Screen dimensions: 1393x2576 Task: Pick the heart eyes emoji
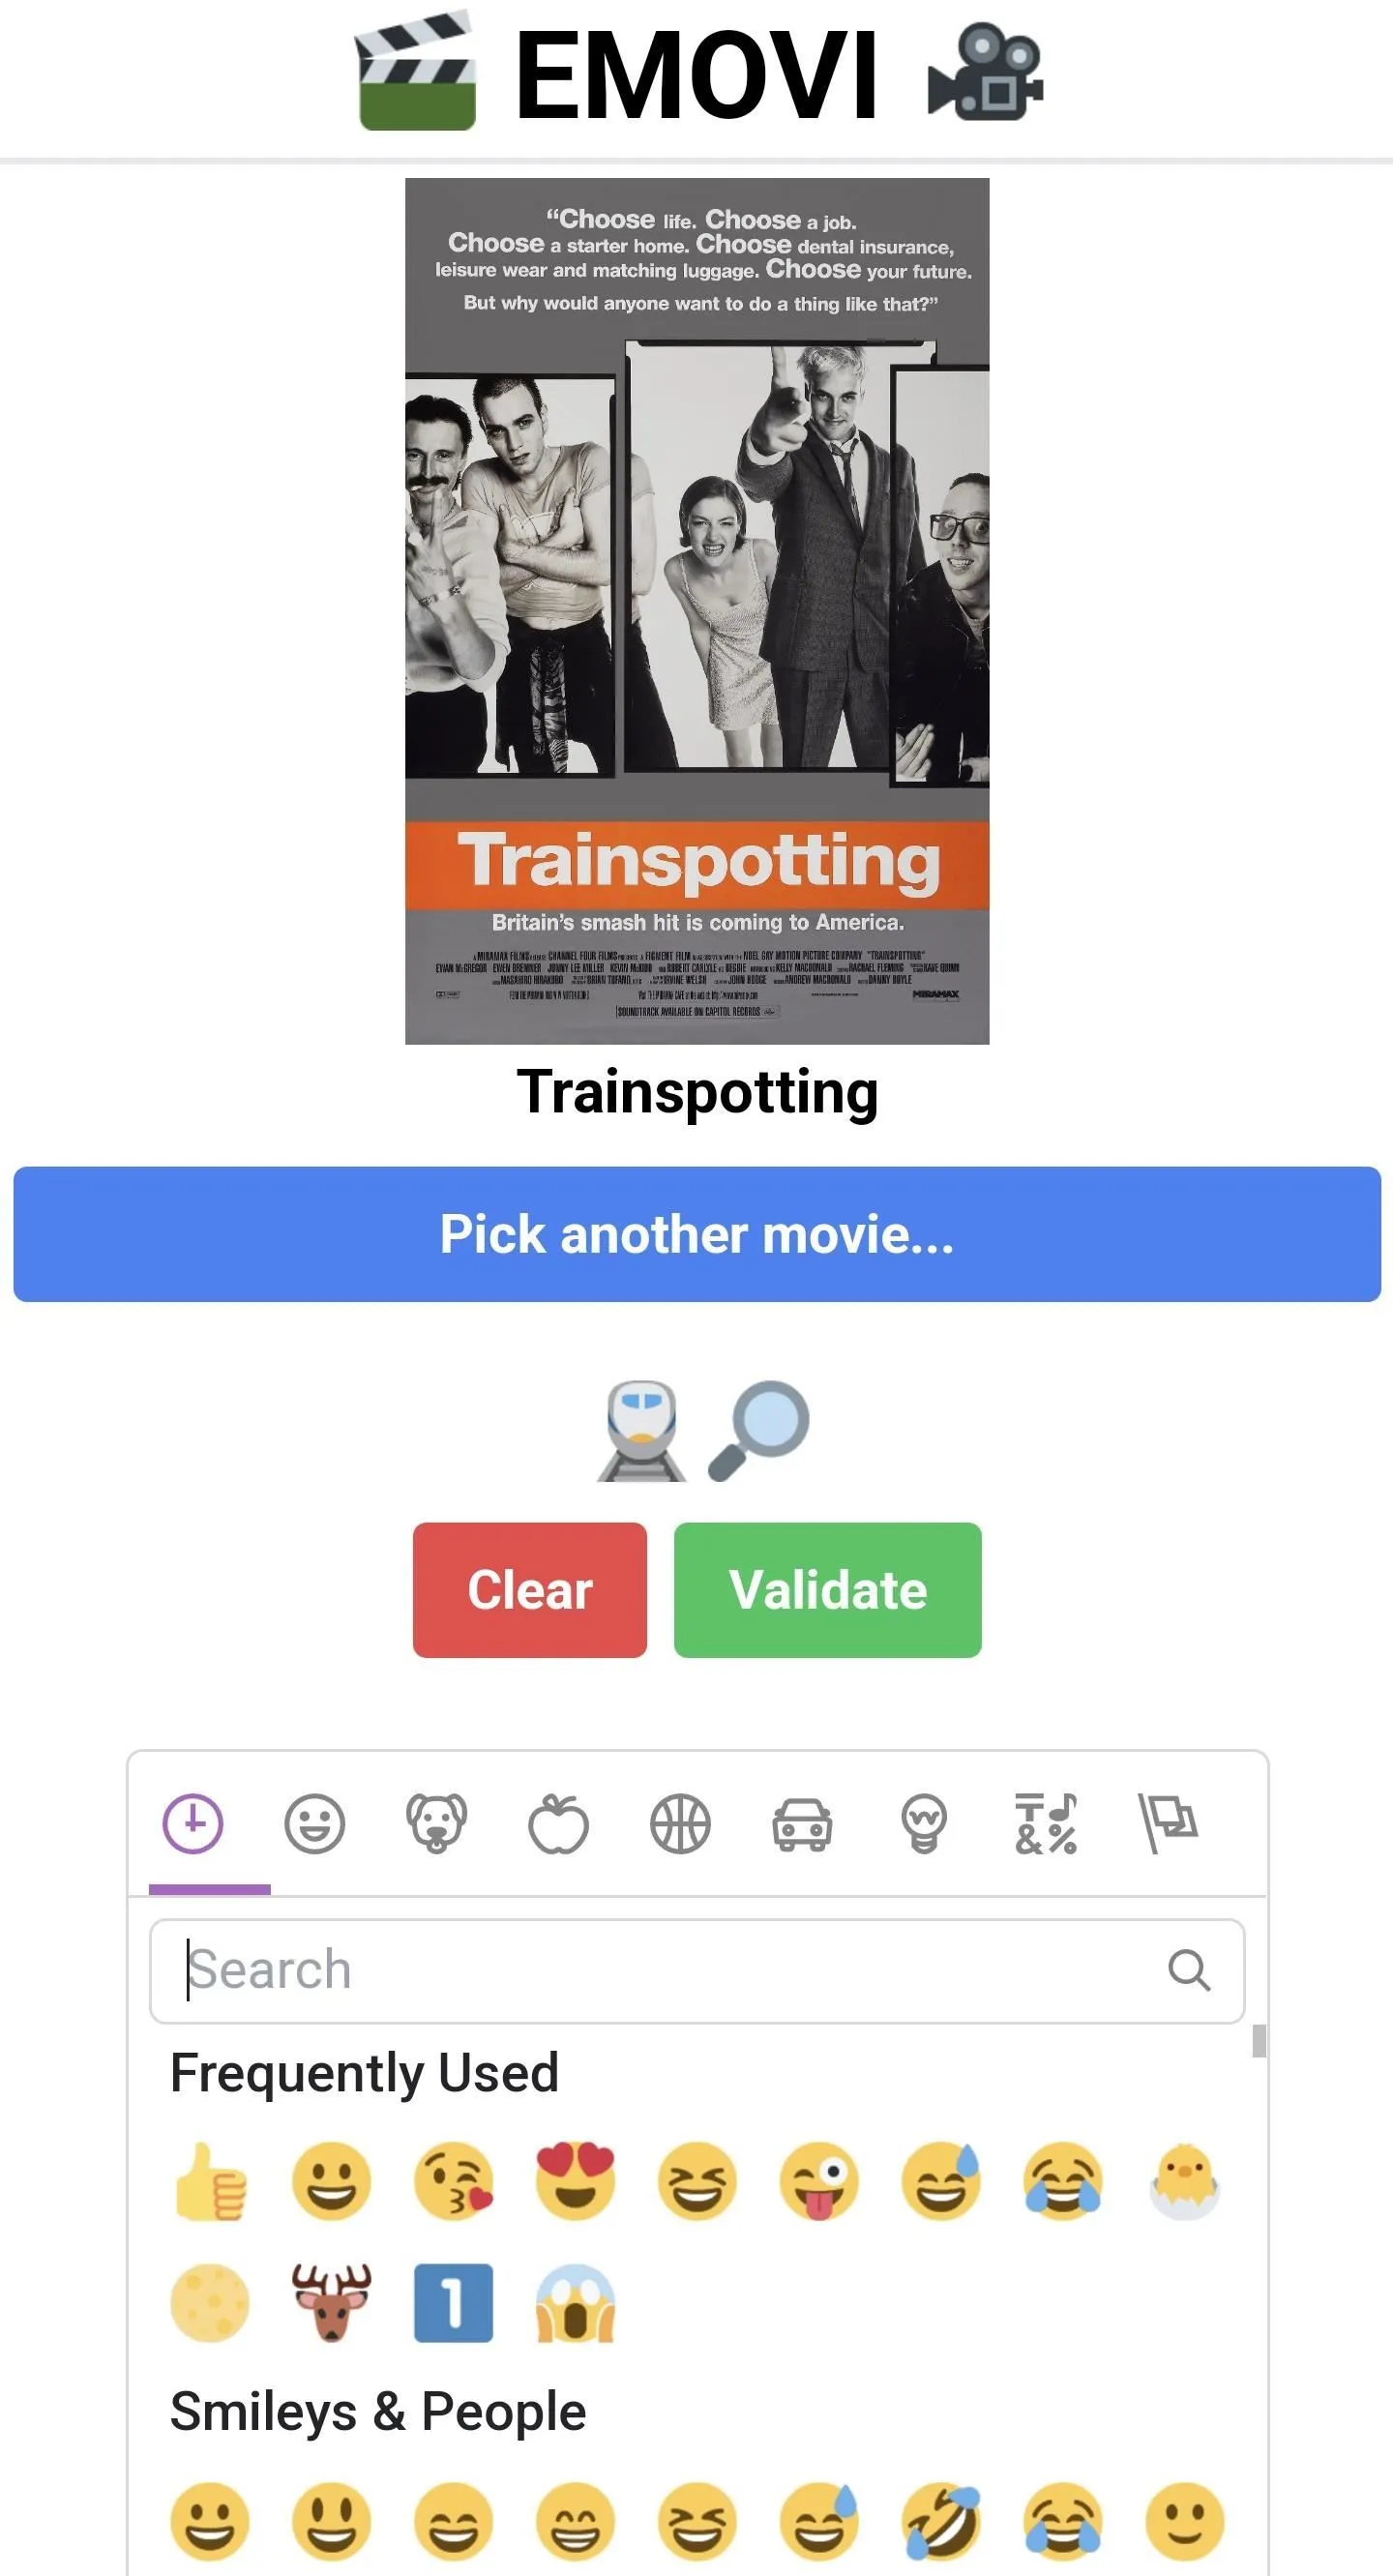coord(575,2181)
